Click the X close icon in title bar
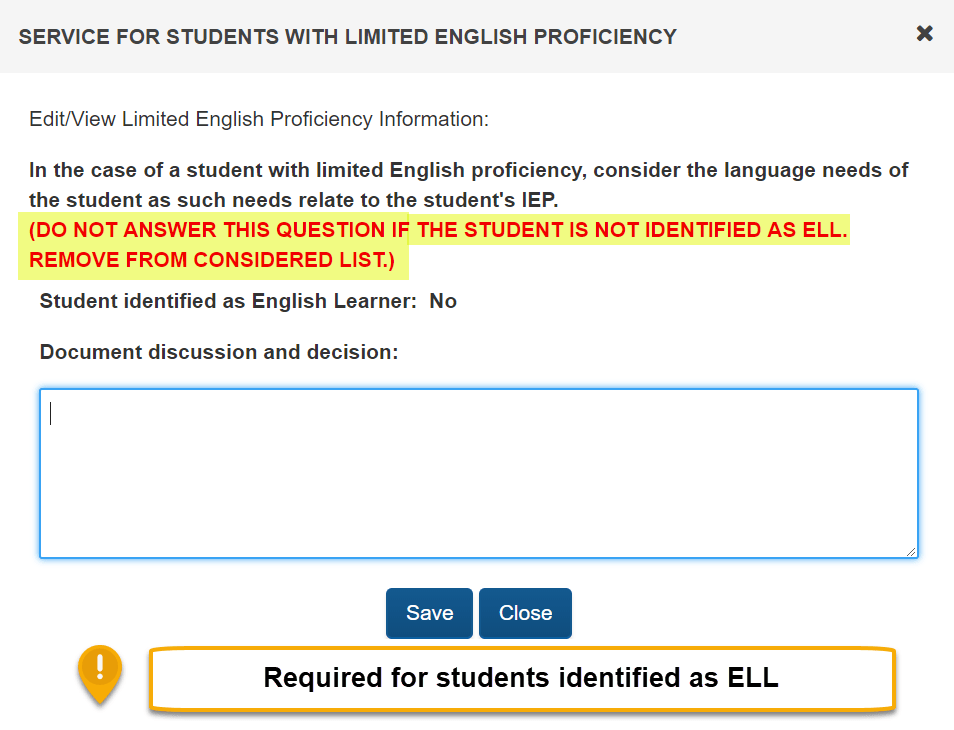Screen dimensions: 954x730 point(924,32)
